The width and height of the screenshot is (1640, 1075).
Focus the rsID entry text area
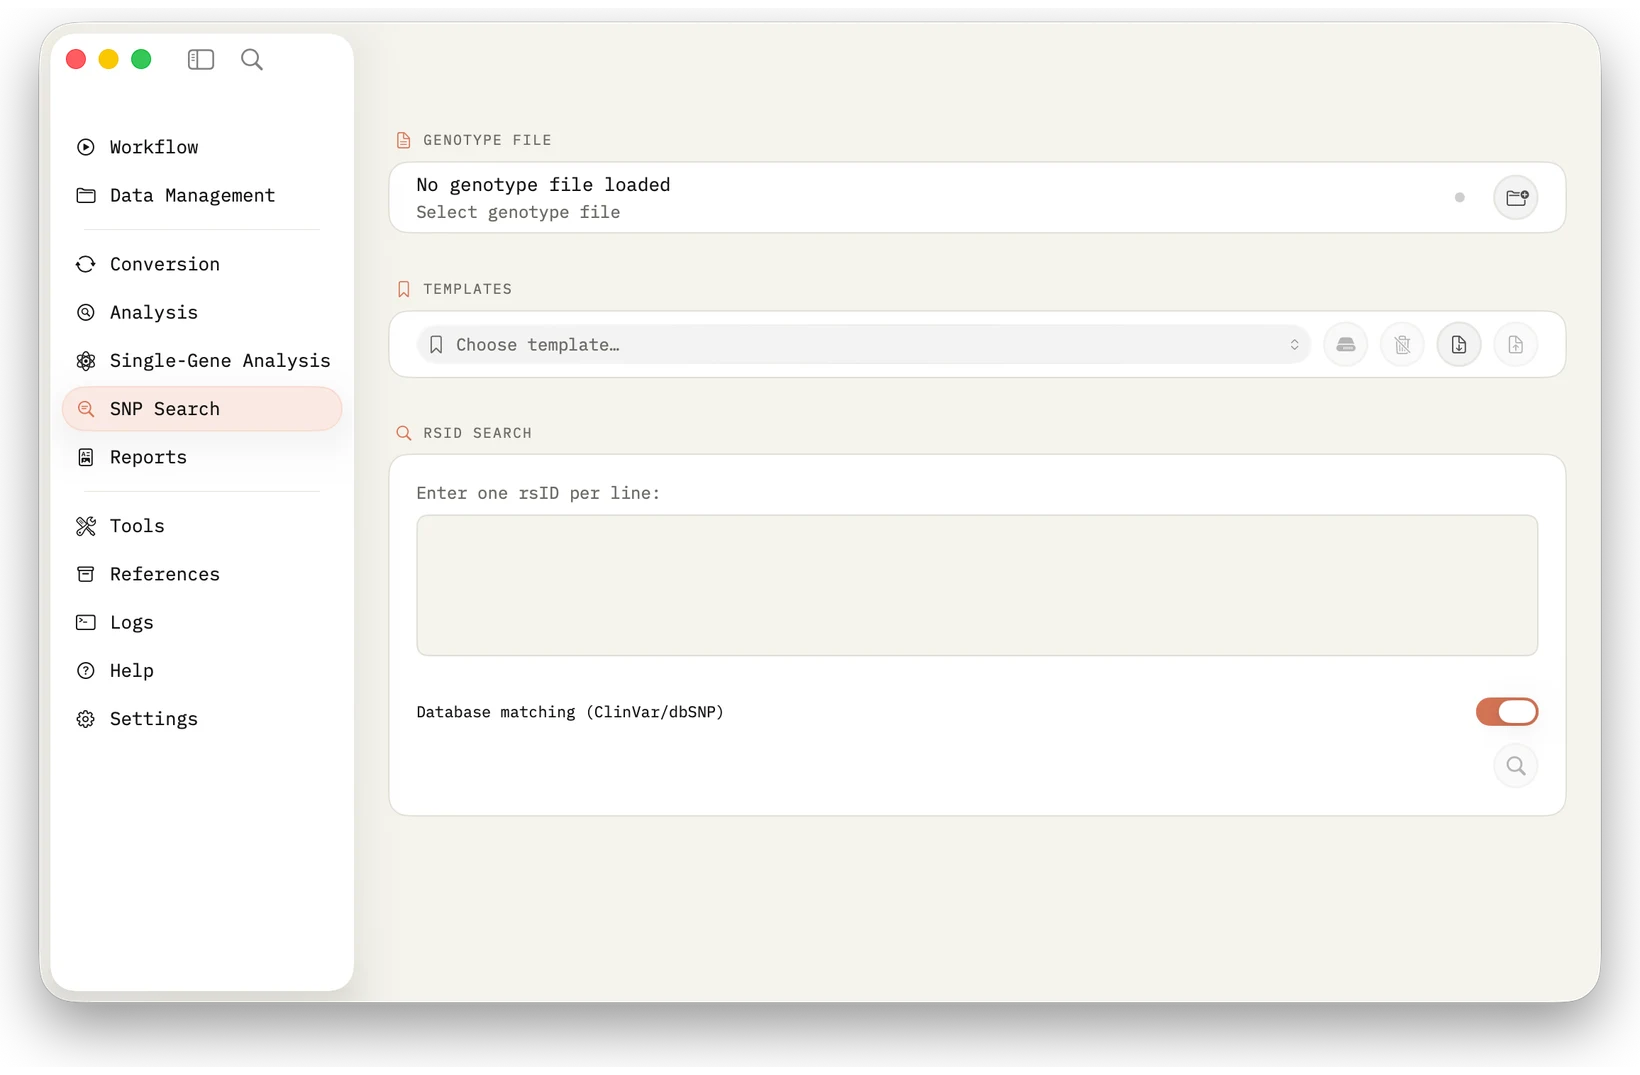pyautogui.click(x=977, y=585)
